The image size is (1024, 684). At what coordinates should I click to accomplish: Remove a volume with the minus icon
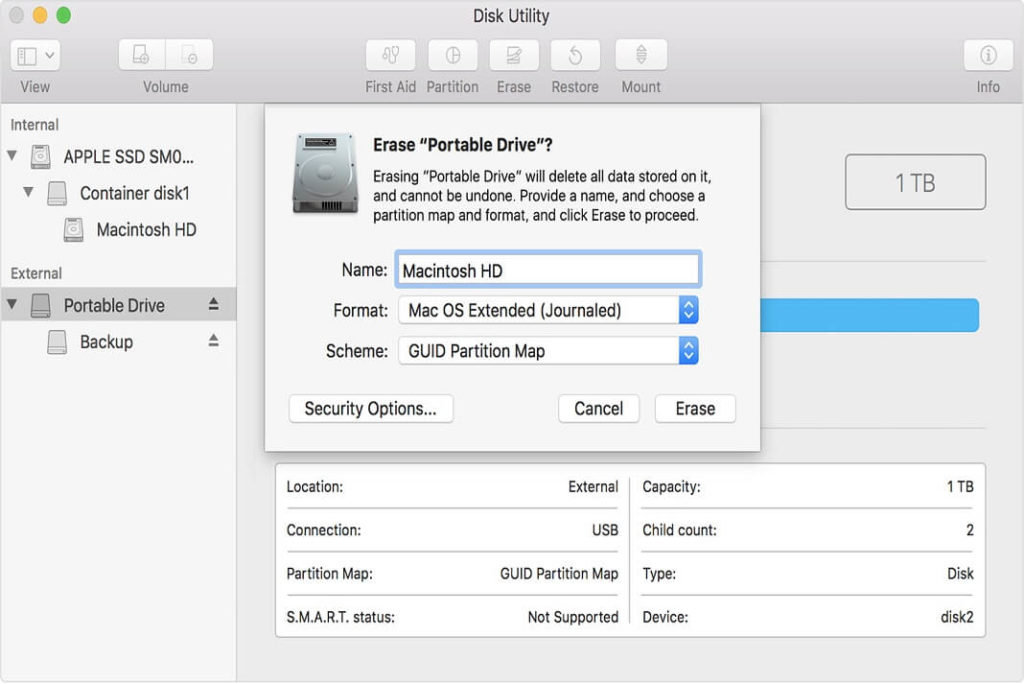189,55
